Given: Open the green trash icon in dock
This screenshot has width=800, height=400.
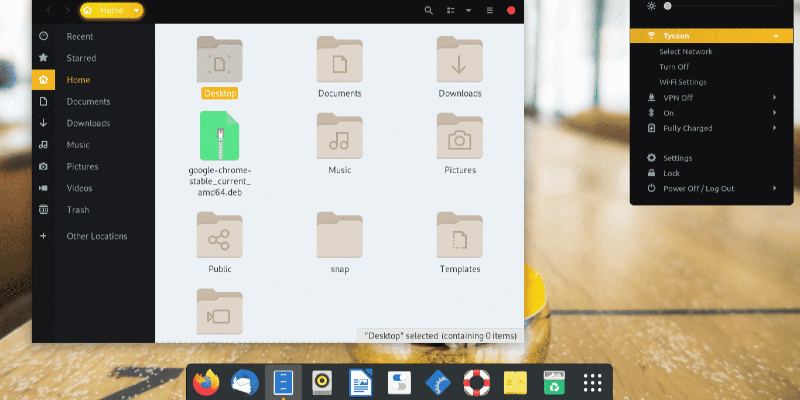Looking at the screenshot, I should tap(554, 382).
